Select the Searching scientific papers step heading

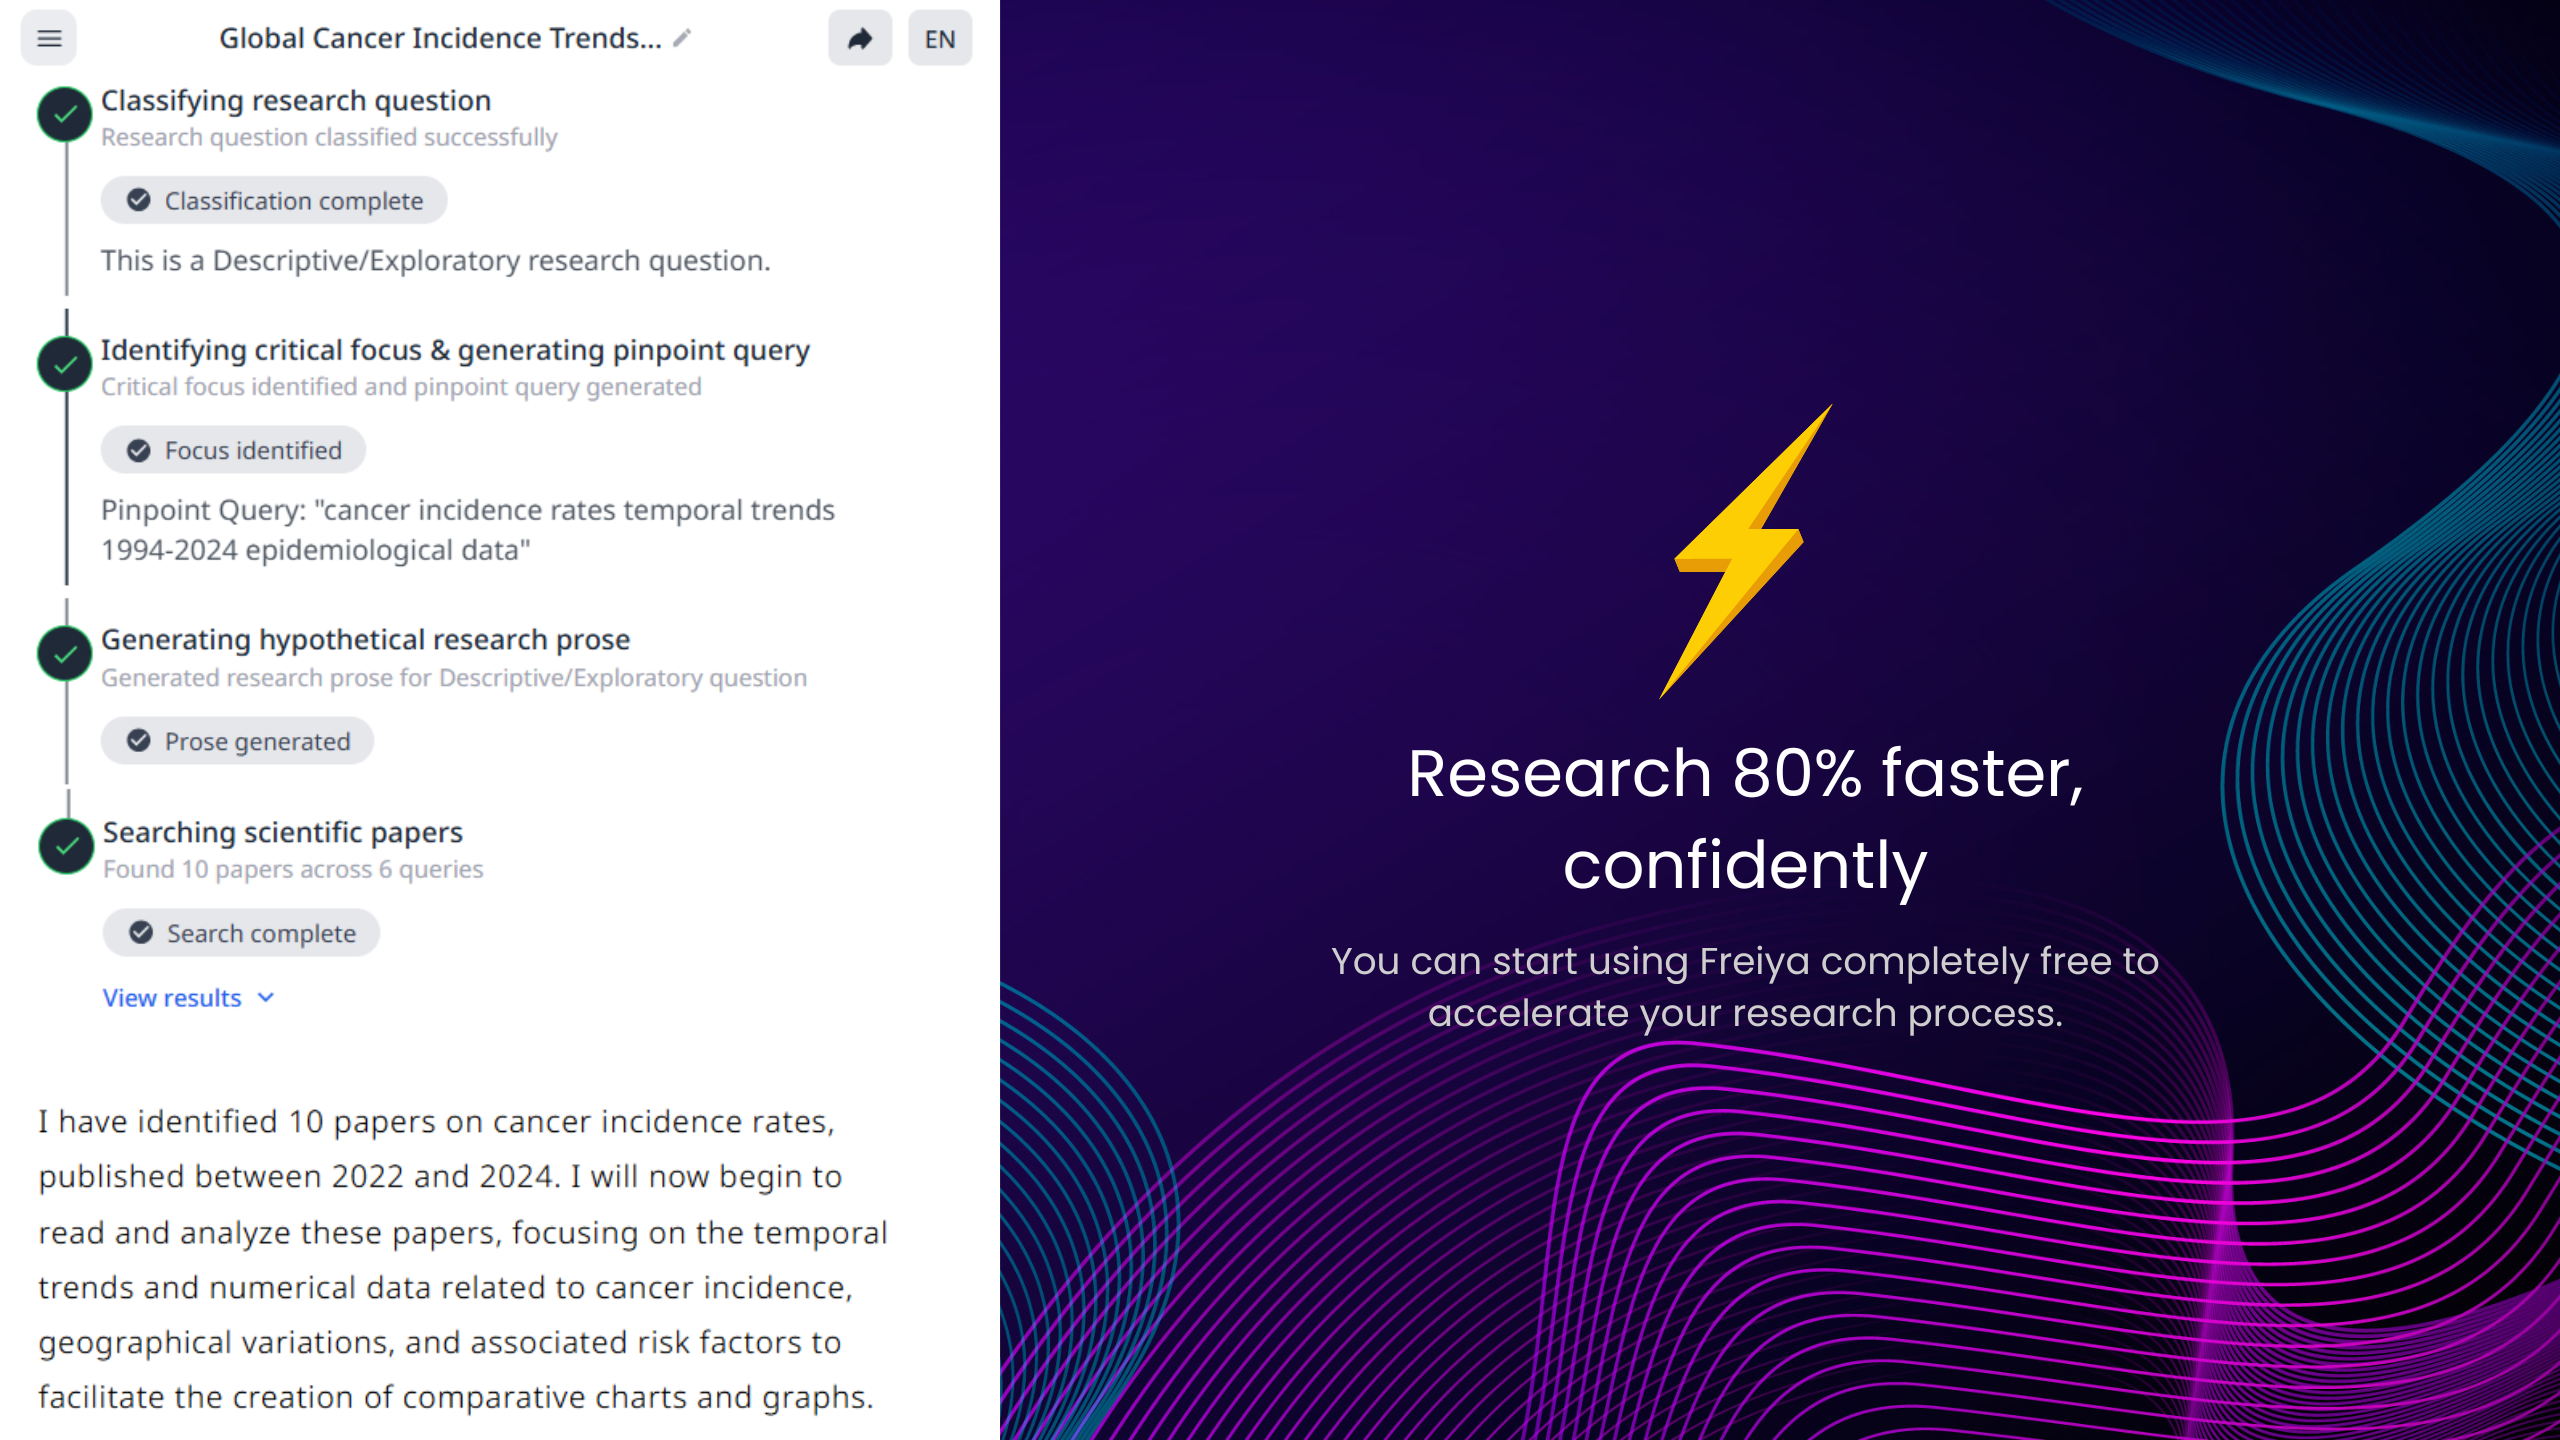[282, 832]
